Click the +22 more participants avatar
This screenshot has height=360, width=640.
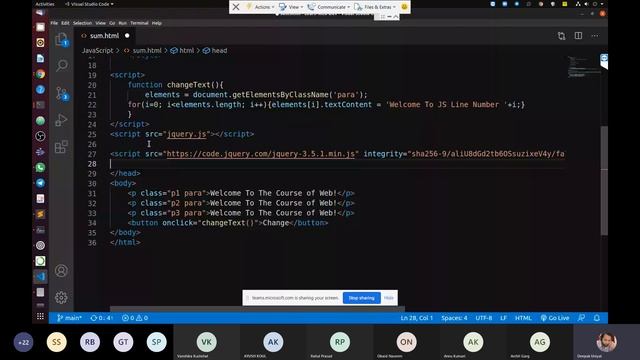(23, 342)
